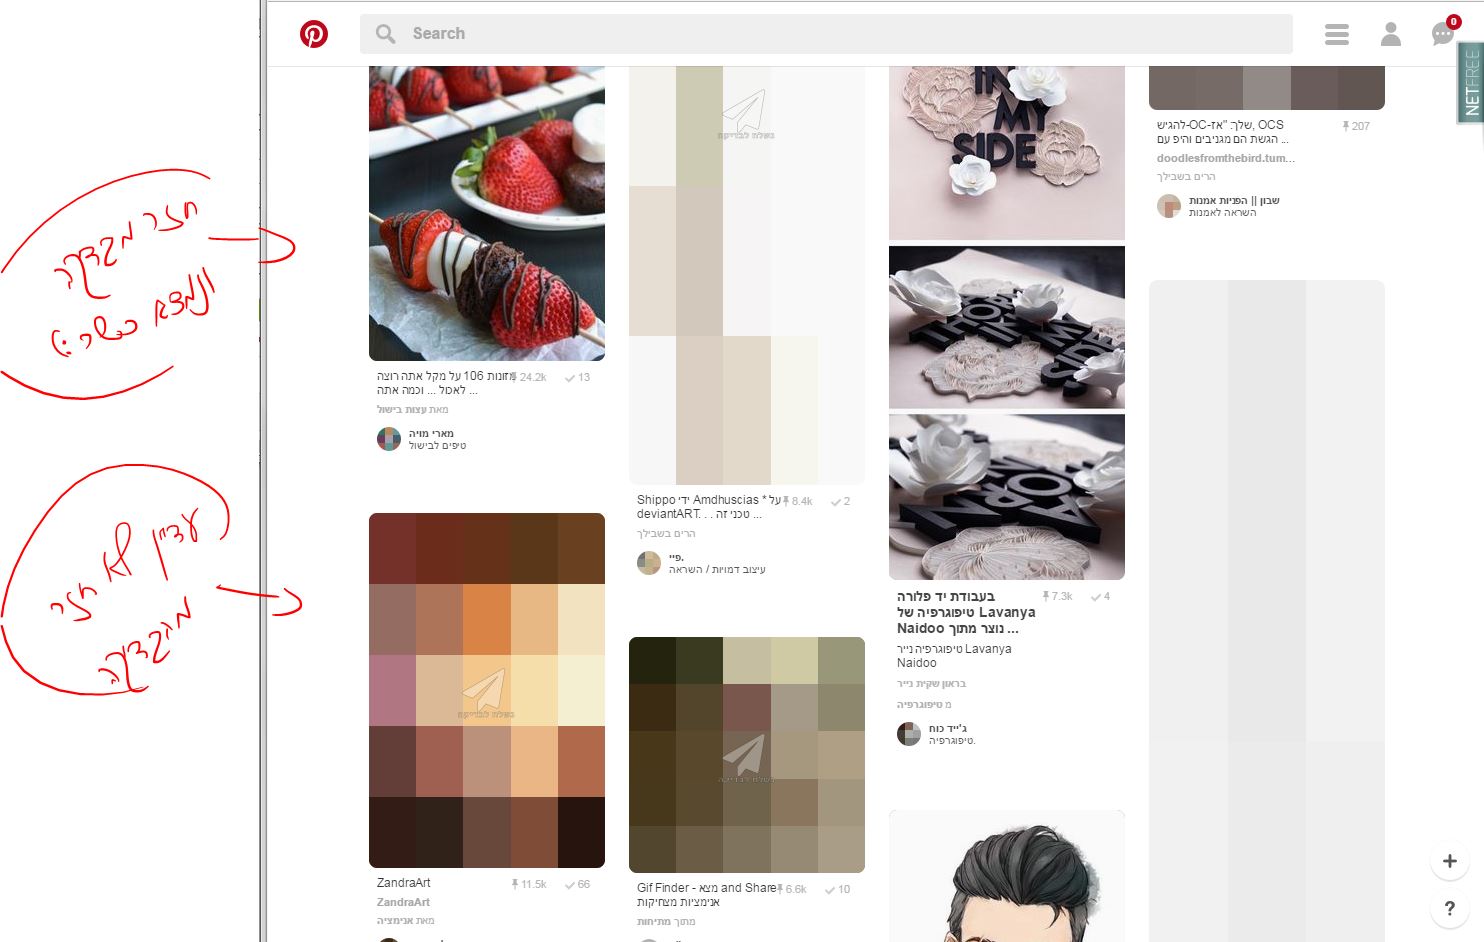Click the plus add-pin button
The width and height of the screenshot is (1484, 942).
tap(1450, 861)
